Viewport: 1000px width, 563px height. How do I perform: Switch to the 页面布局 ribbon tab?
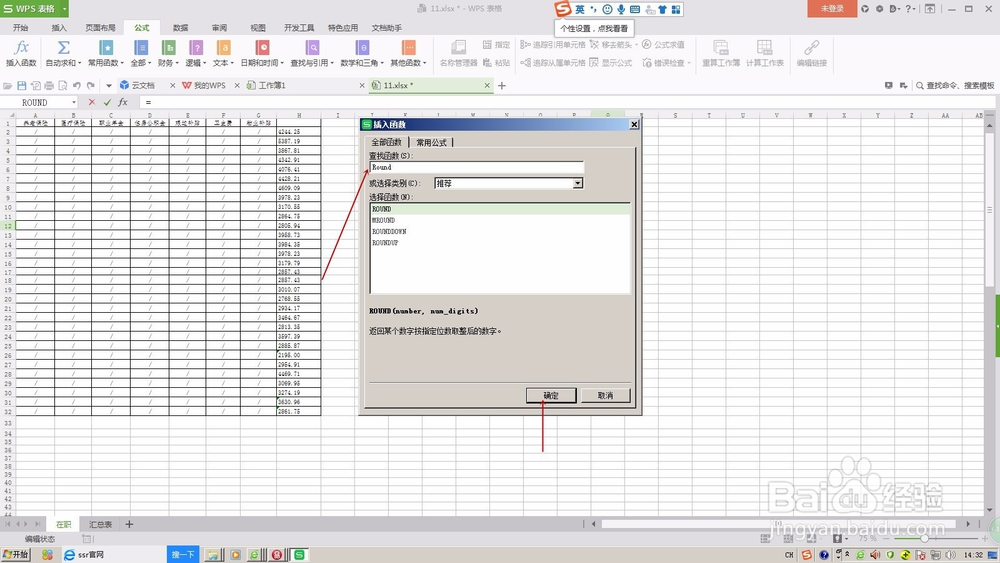click(x=101, y=28)
